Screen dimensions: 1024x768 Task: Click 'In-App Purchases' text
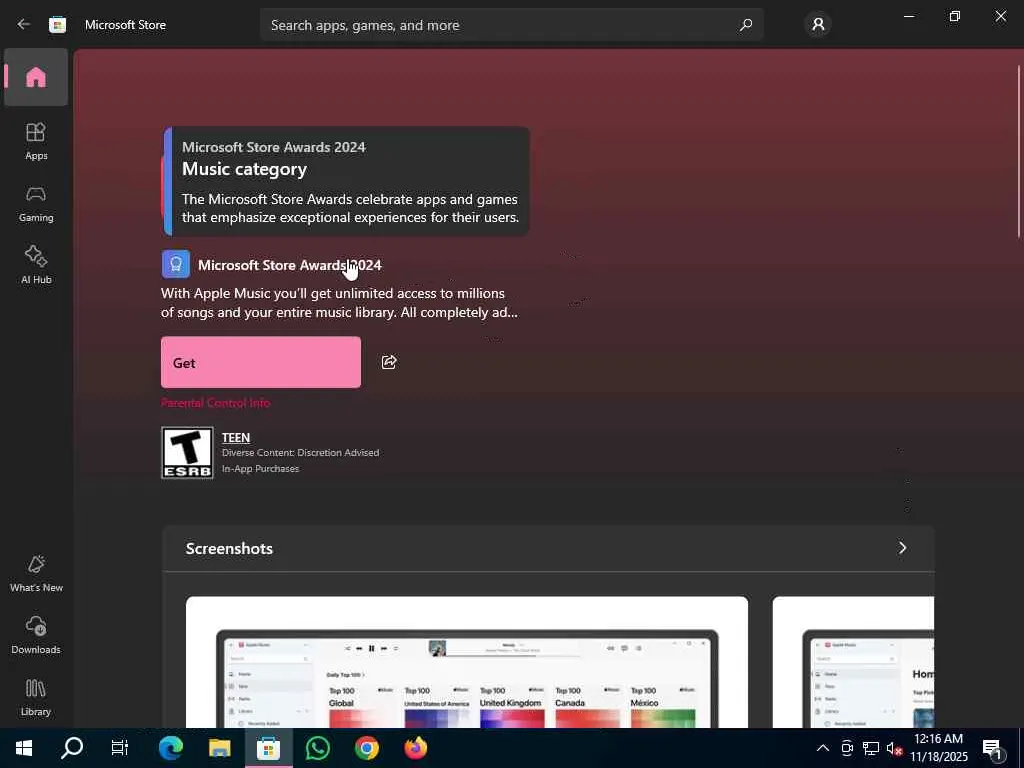[261, 469]
